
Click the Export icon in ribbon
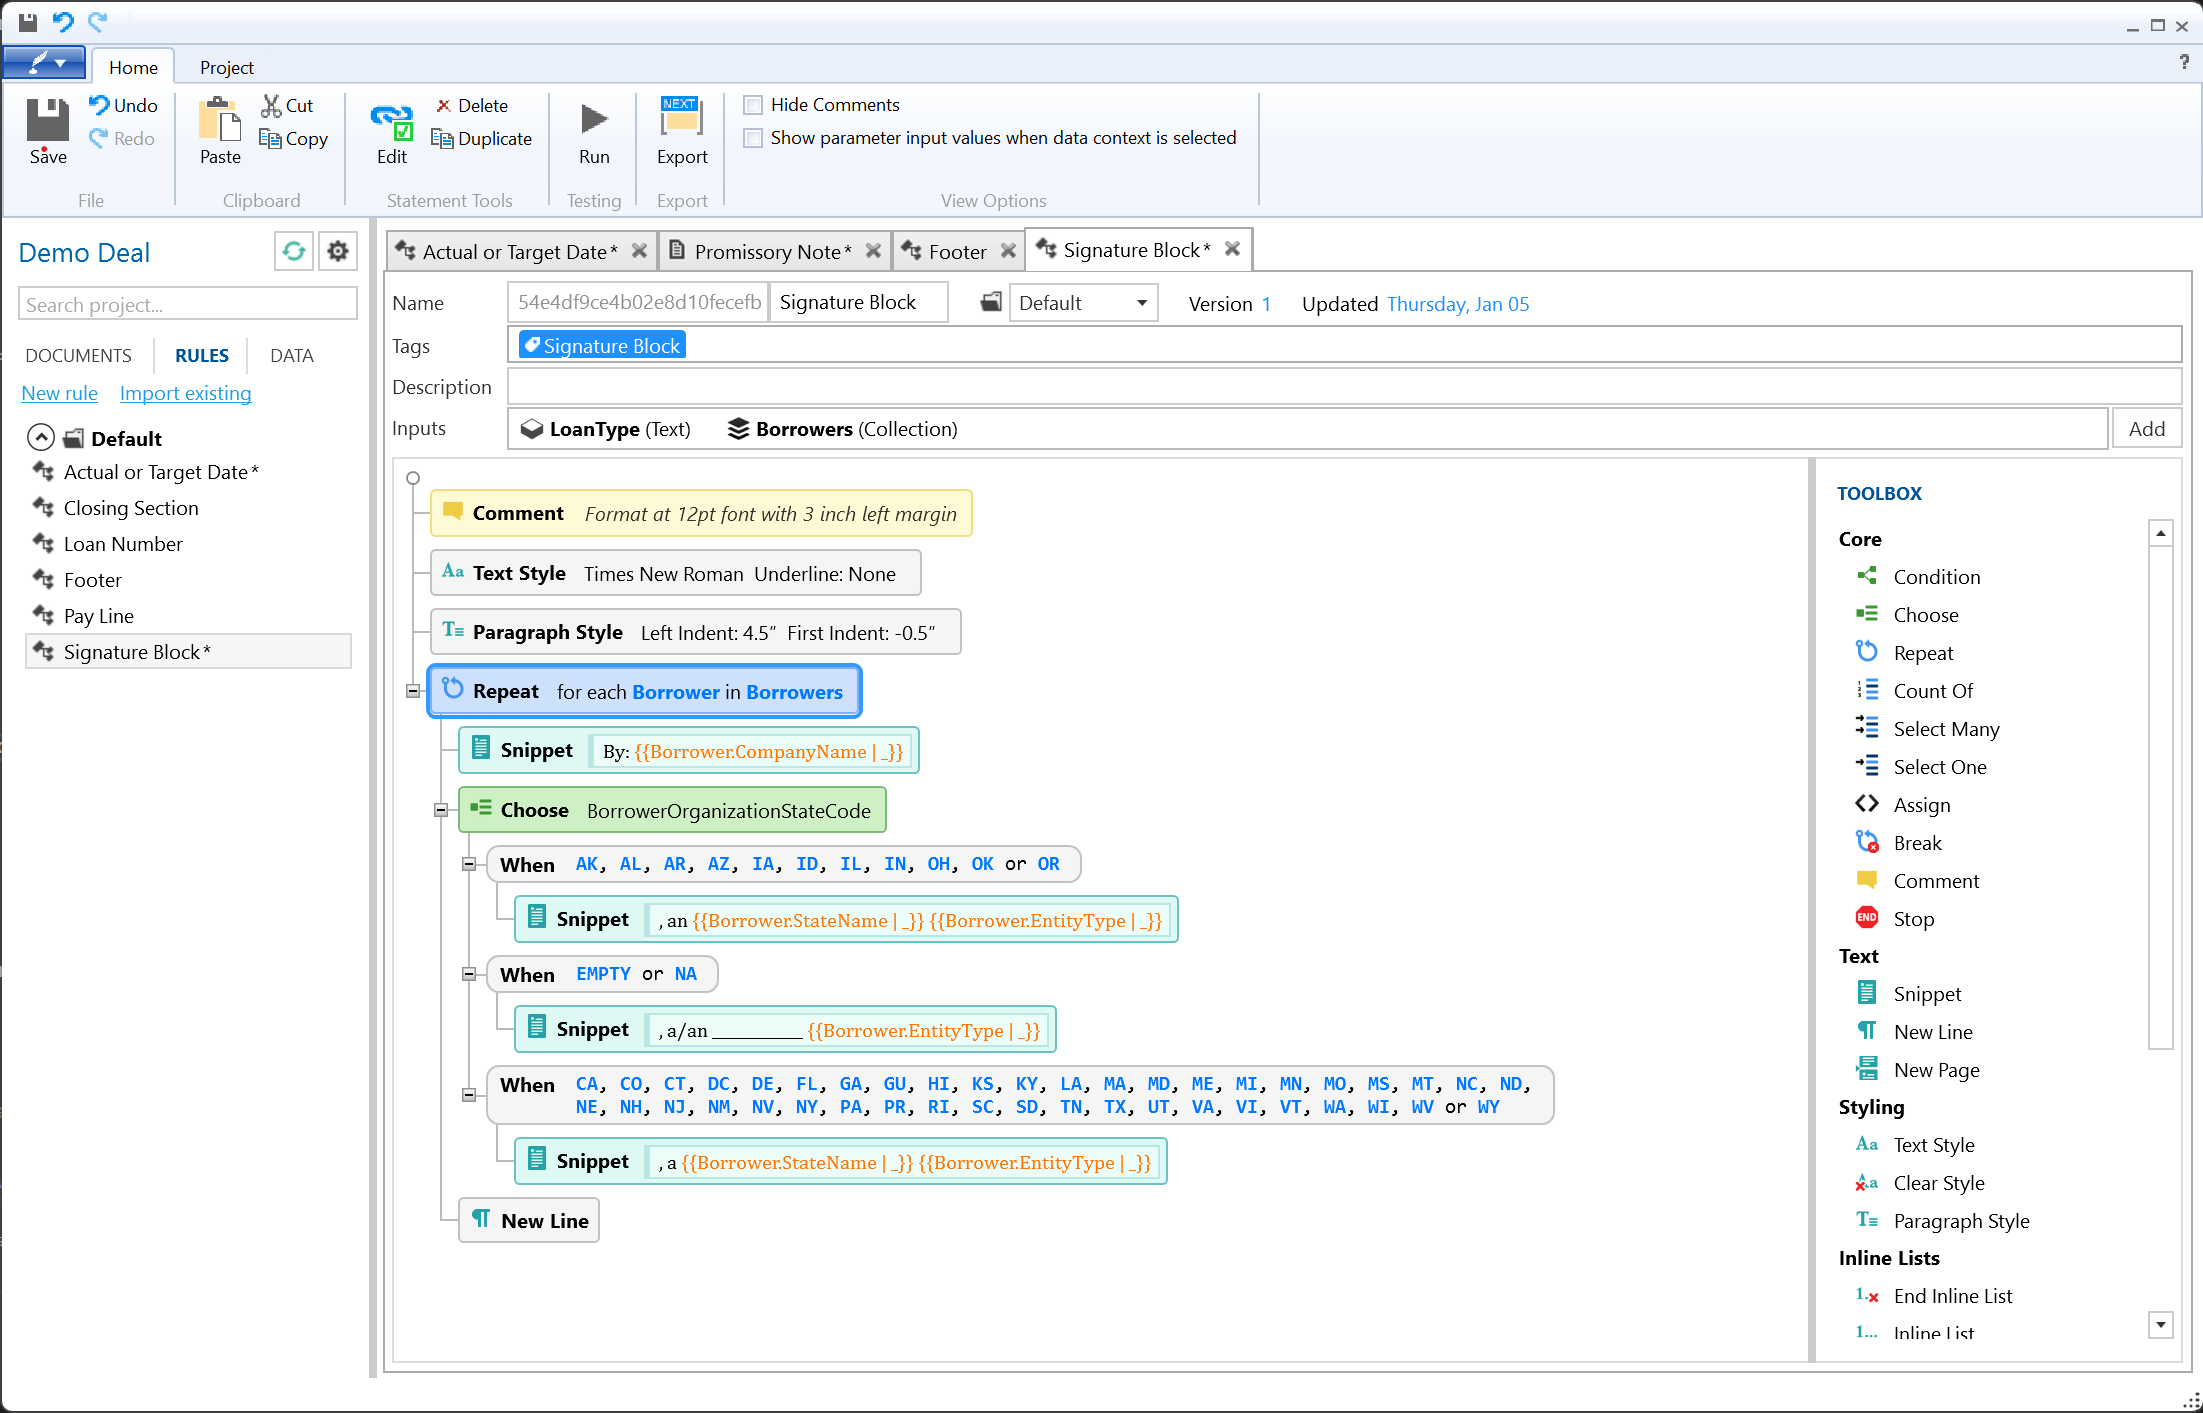point(681,118)
